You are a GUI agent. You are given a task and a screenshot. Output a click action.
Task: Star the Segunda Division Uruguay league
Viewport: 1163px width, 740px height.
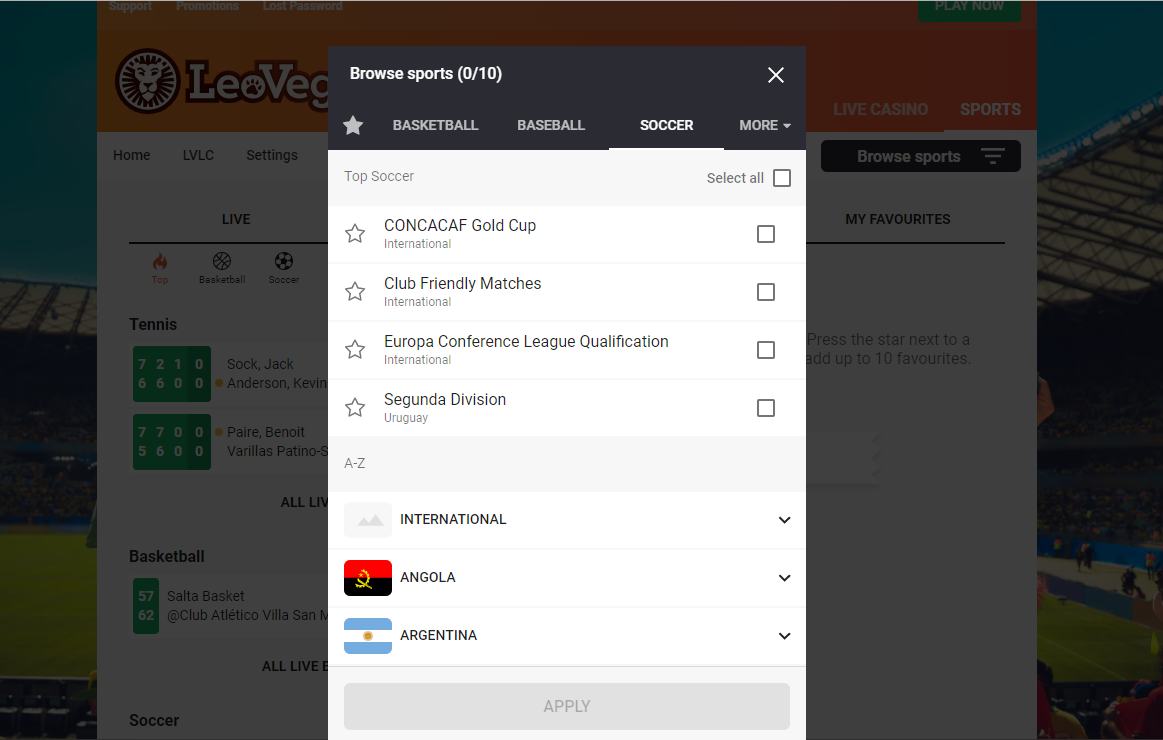pos(355,407)
